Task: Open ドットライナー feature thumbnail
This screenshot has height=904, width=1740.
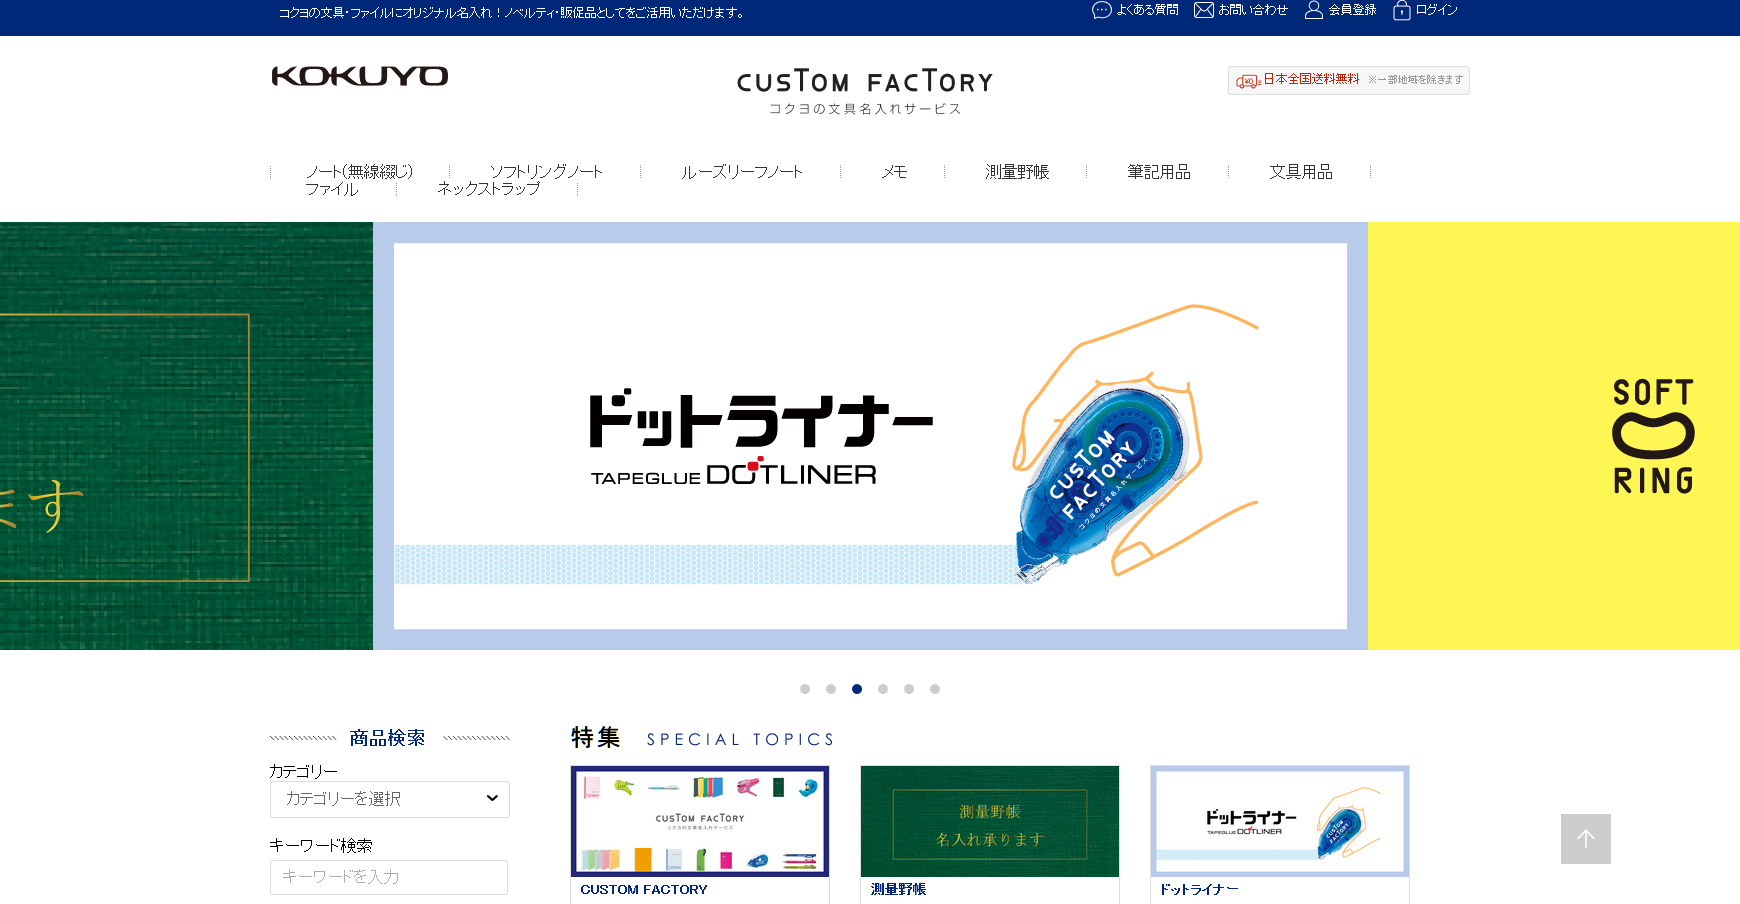Action: [x=1280, y=822]
